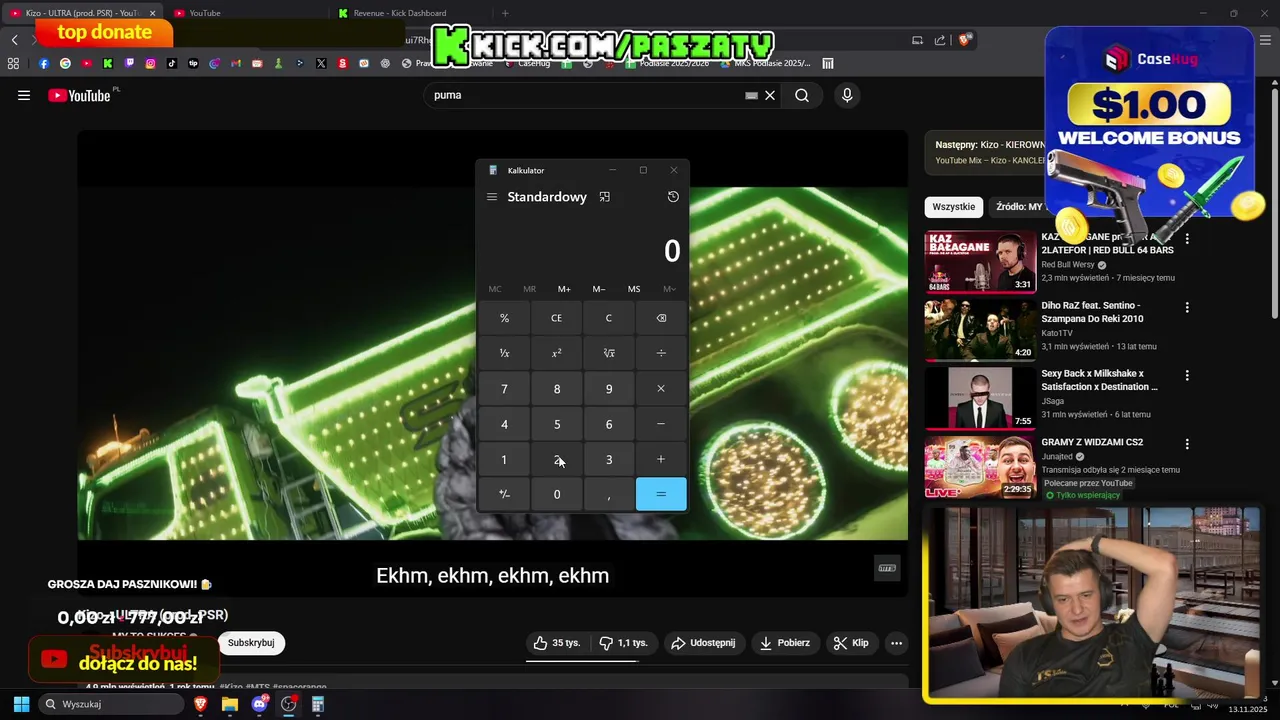Switch to the Revenue - Kick Dashboard tab
The height and width of the screenshot is (720, 1280).
pos(410,13)
